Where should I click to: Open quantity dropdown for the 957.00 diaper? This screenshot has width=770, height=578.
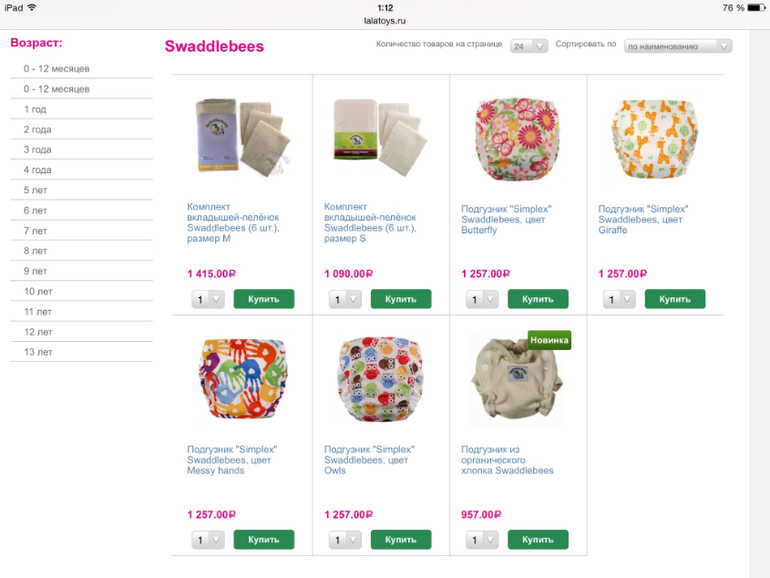(482, 540)
